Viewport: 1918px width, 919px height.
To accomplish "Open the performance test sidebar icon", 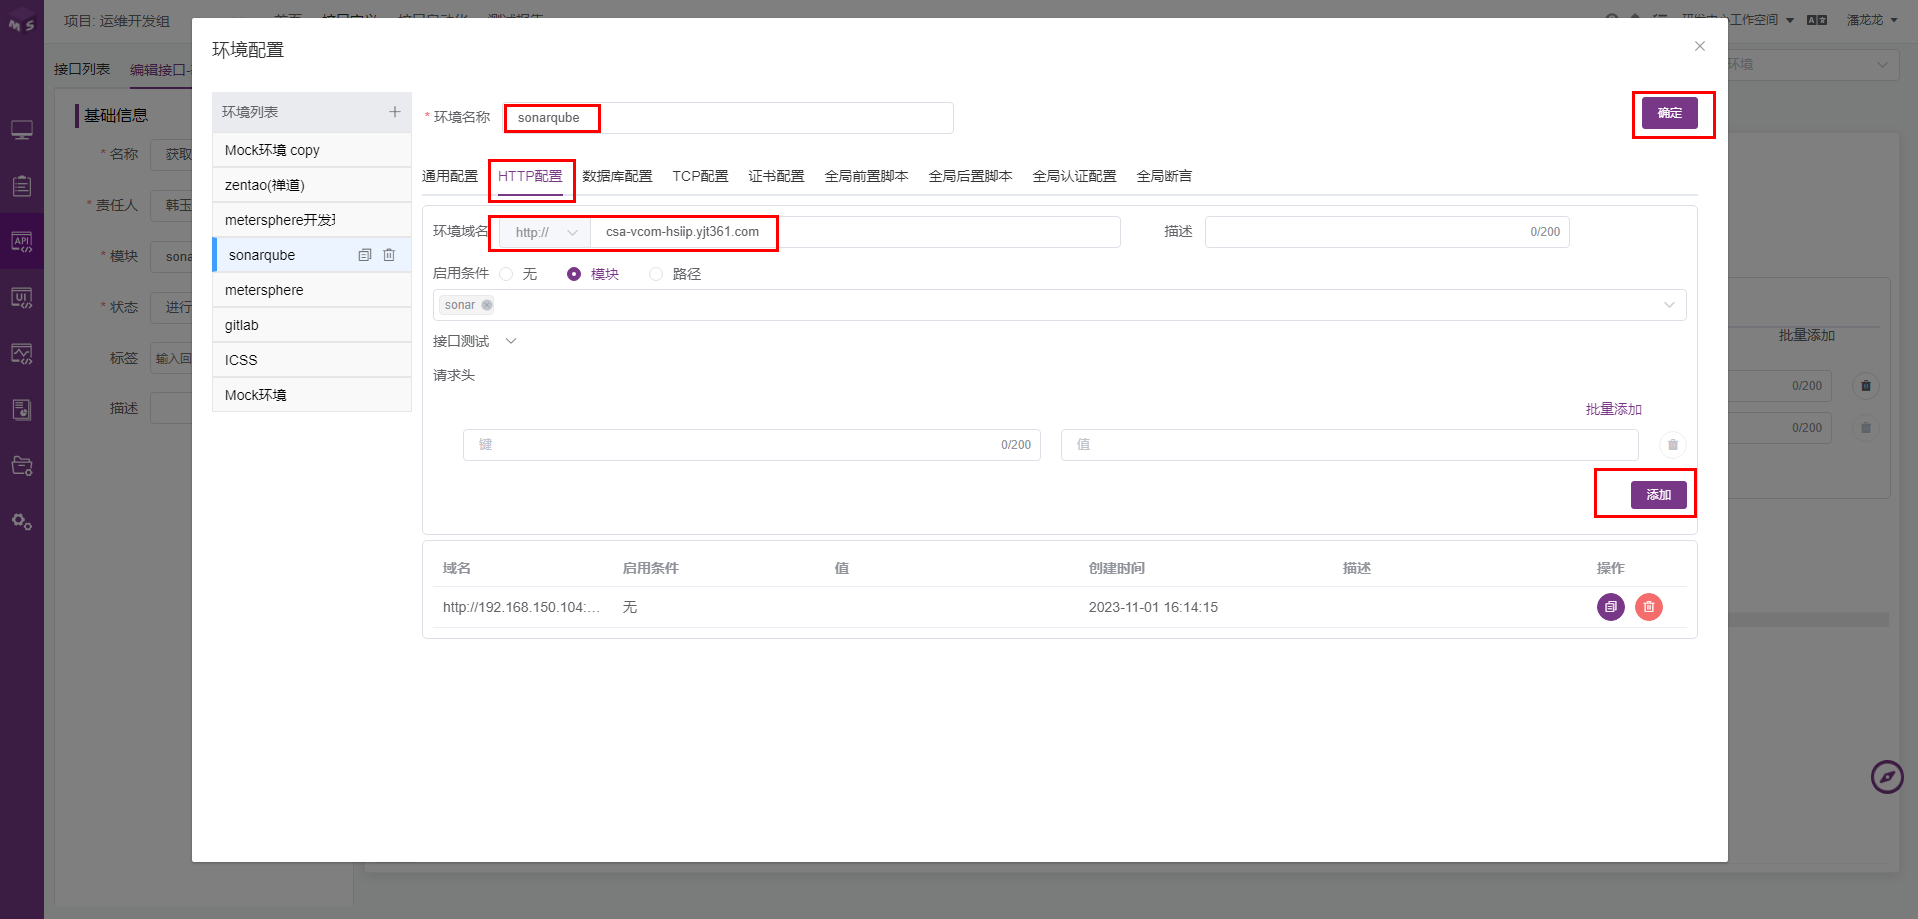I will tap(22, 353).
